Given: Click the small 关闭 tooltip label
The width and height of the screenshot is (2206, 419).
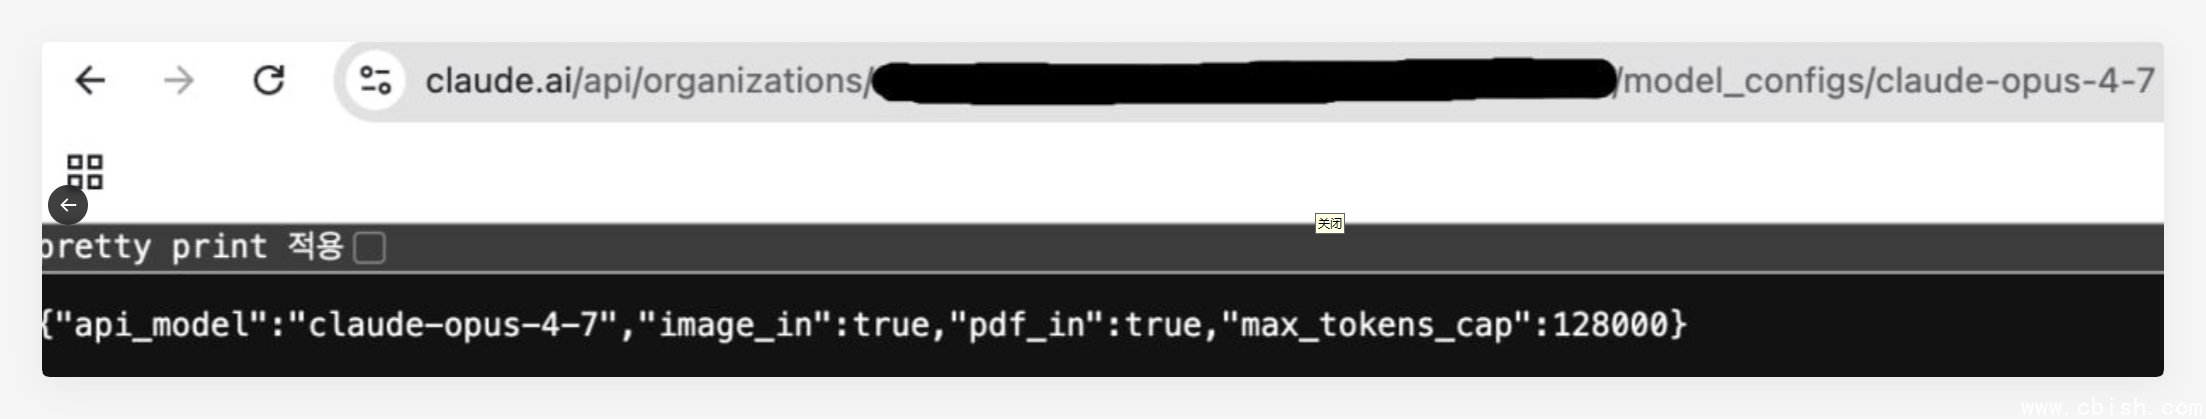Looking at the screenshot, I should pos(1329,223).
